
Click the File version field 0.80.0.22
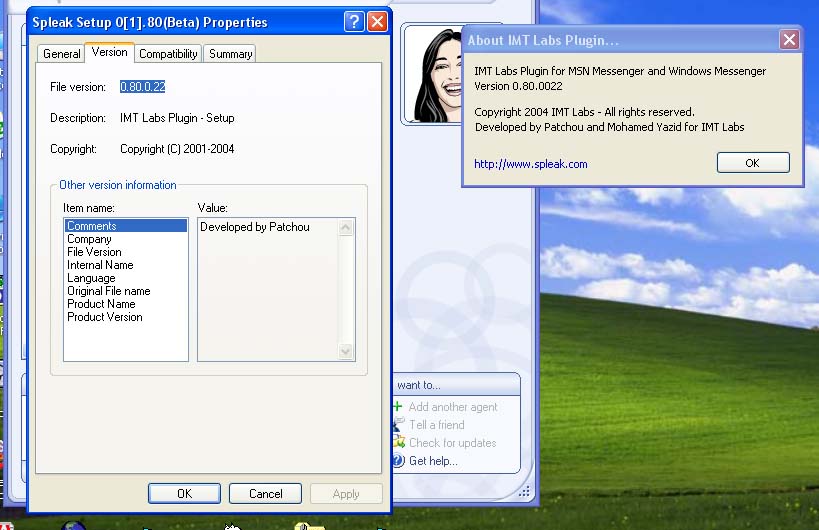[x=143, y=87]
